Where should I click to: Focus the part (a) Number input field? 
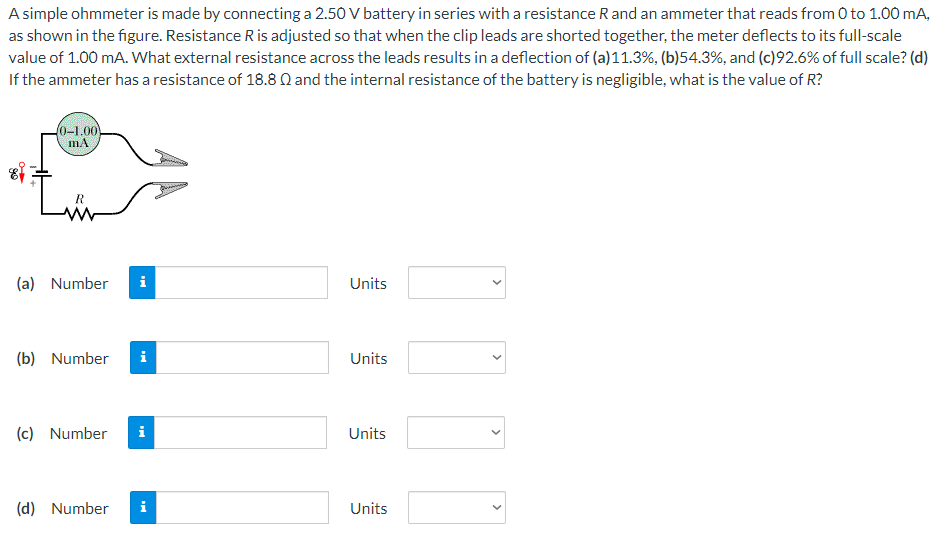[241, 283]
